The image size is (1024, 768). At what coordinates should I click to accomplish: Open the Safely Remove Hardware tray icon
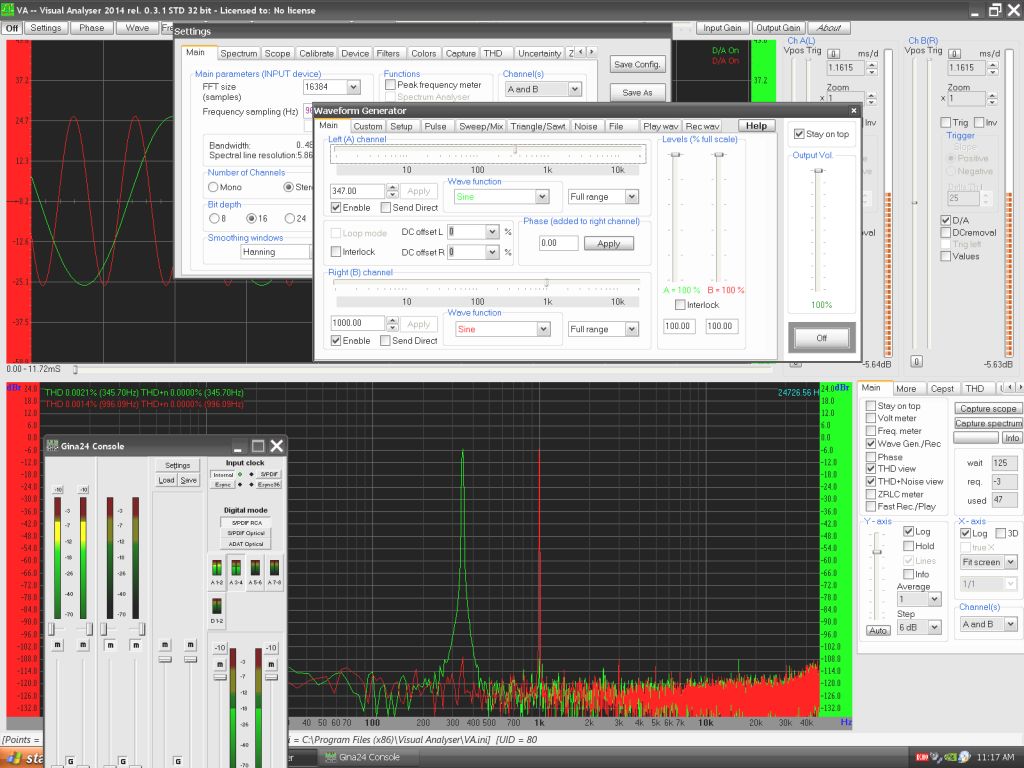[x=936, y=757]
